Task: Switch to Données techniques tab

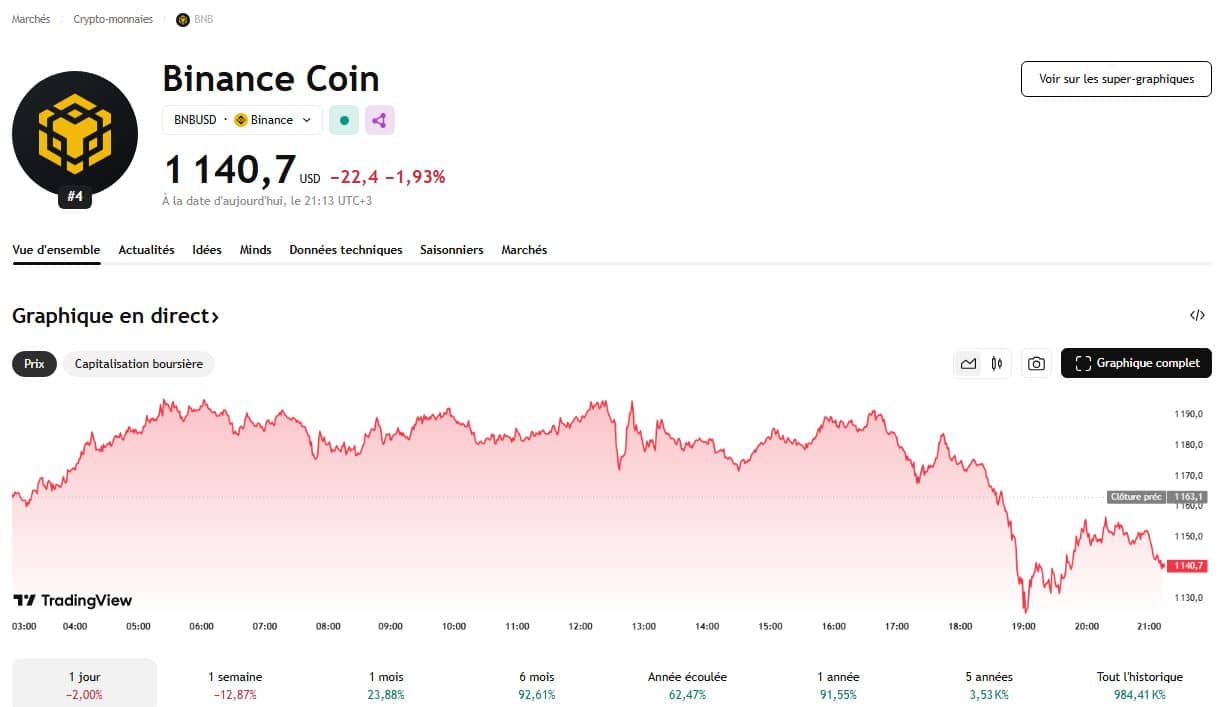Action: click(346, 250)
